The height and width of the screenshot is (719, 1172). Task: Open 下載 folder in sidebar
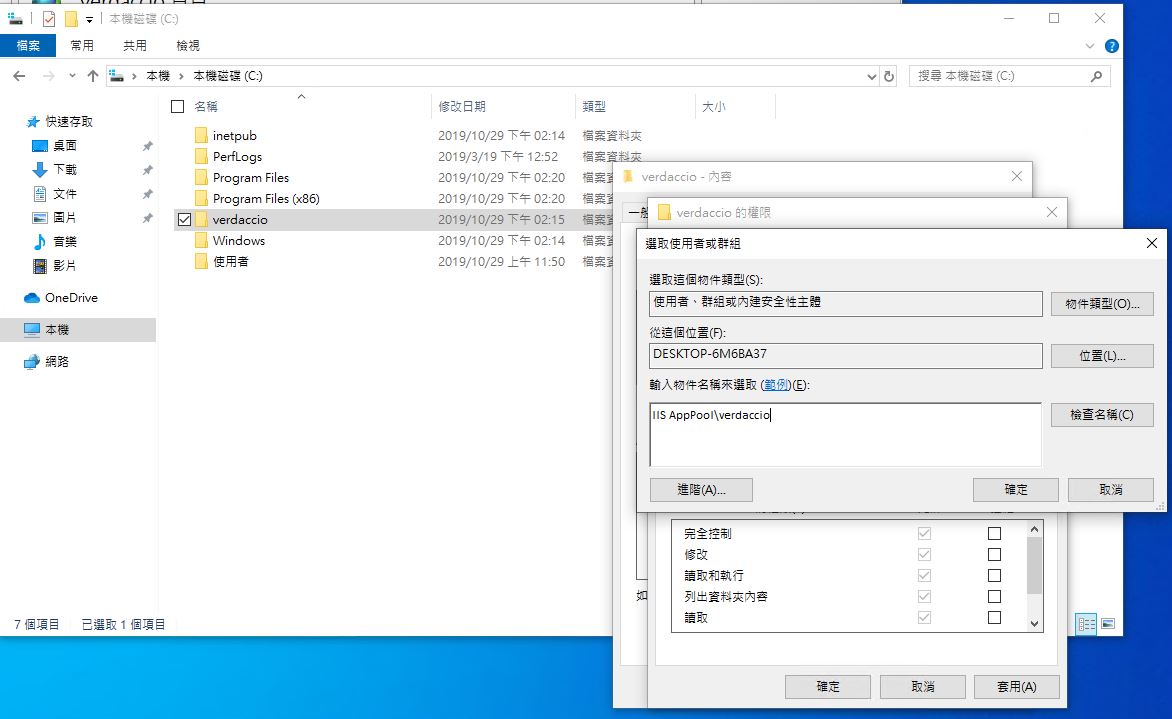point(64,169)
